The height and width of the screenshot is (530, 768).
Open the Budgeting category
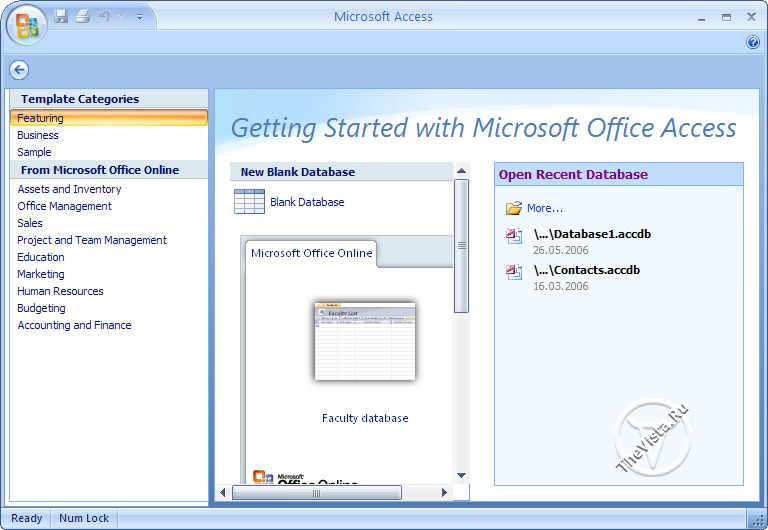coord(42,308)
